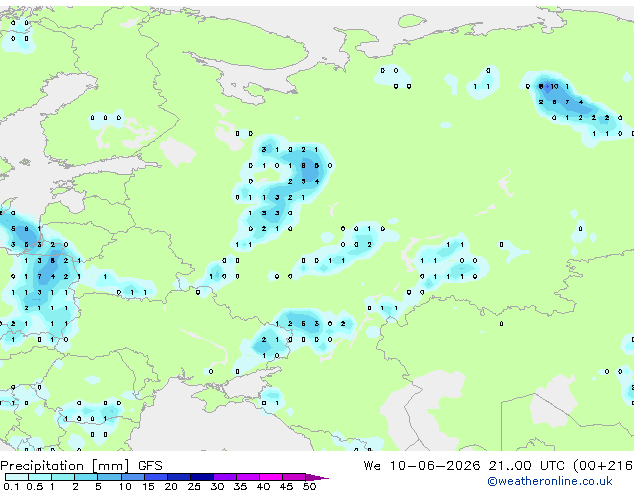Select the 20–25 mm dark blue legend swatch
The height and width of the screenshot is (490, 634).
pos(179,477)
